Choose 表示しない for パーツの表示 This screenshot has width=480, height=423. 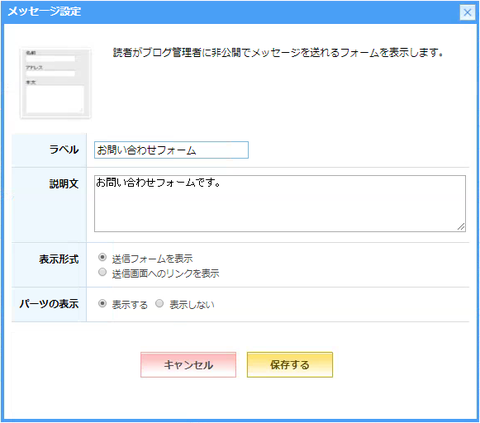tap(160, 304)
